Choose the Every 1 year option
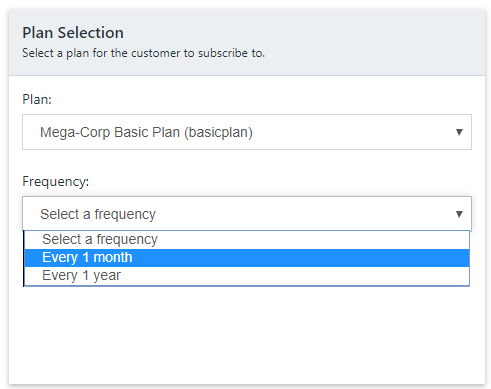The height and width of the screenshot is (389, 491). click(x=247, y=276)
